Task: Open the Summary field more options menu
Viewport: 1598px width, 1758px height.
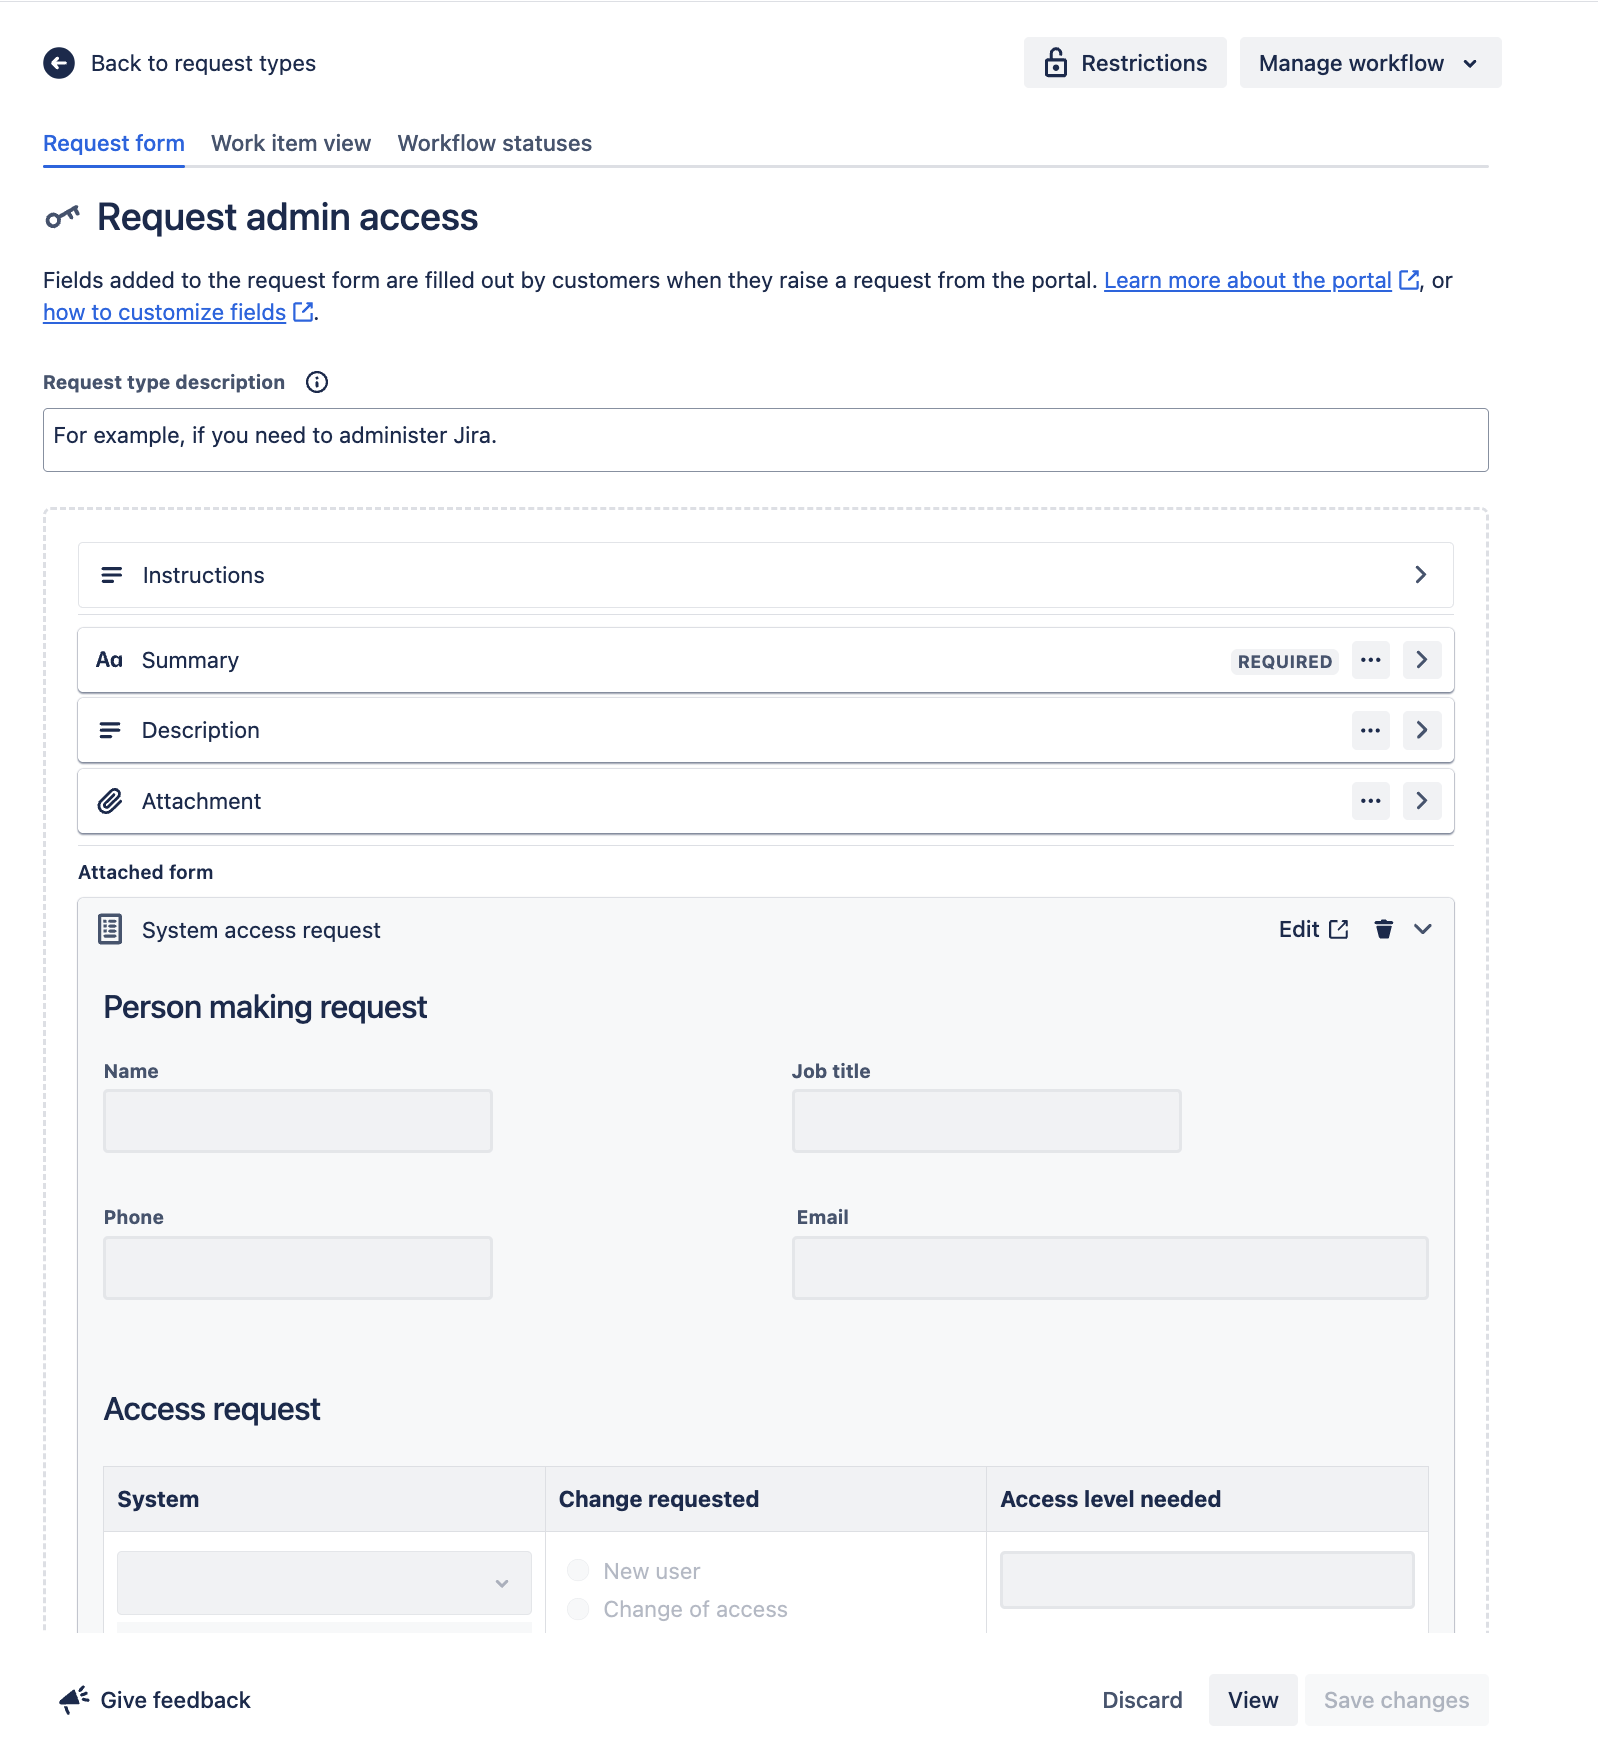Action: tap(1370, 660)
